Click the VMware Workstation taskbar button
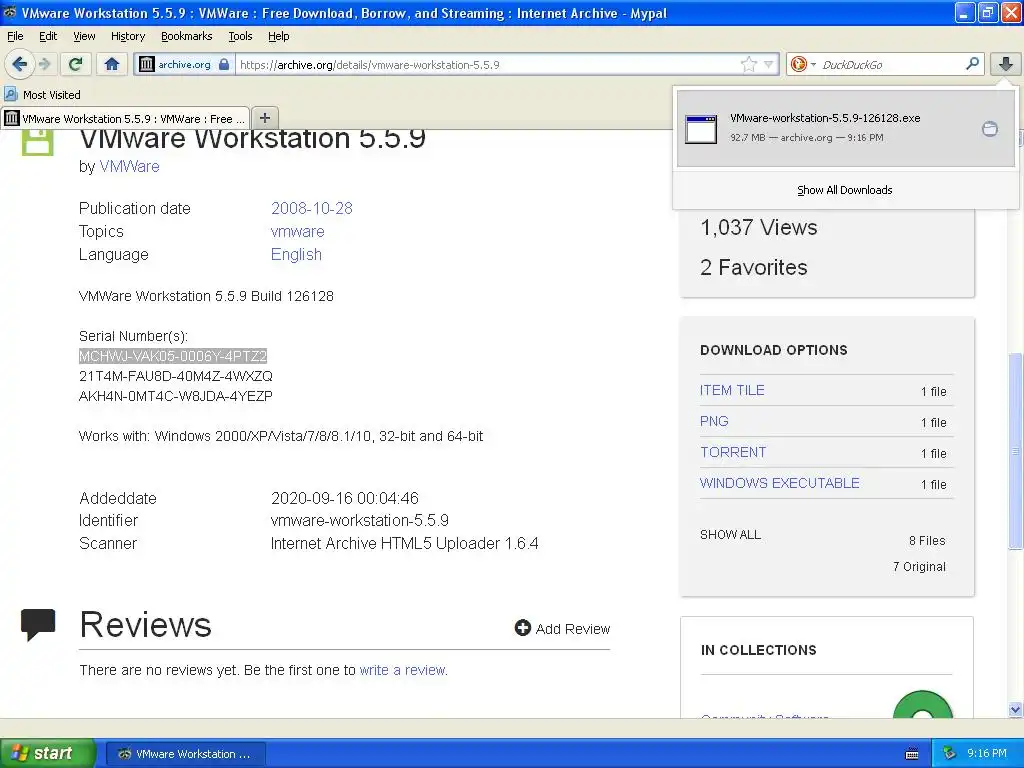The height and width of the screenshot is (768, 1024). click(x=186, y=754)
